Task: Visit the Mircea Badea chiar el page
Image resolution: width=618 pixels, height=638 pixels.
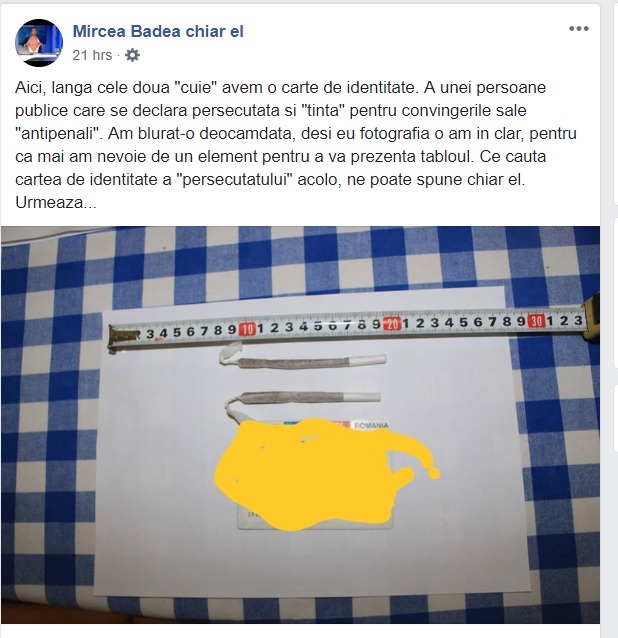Action: click(x=158, y=31)
